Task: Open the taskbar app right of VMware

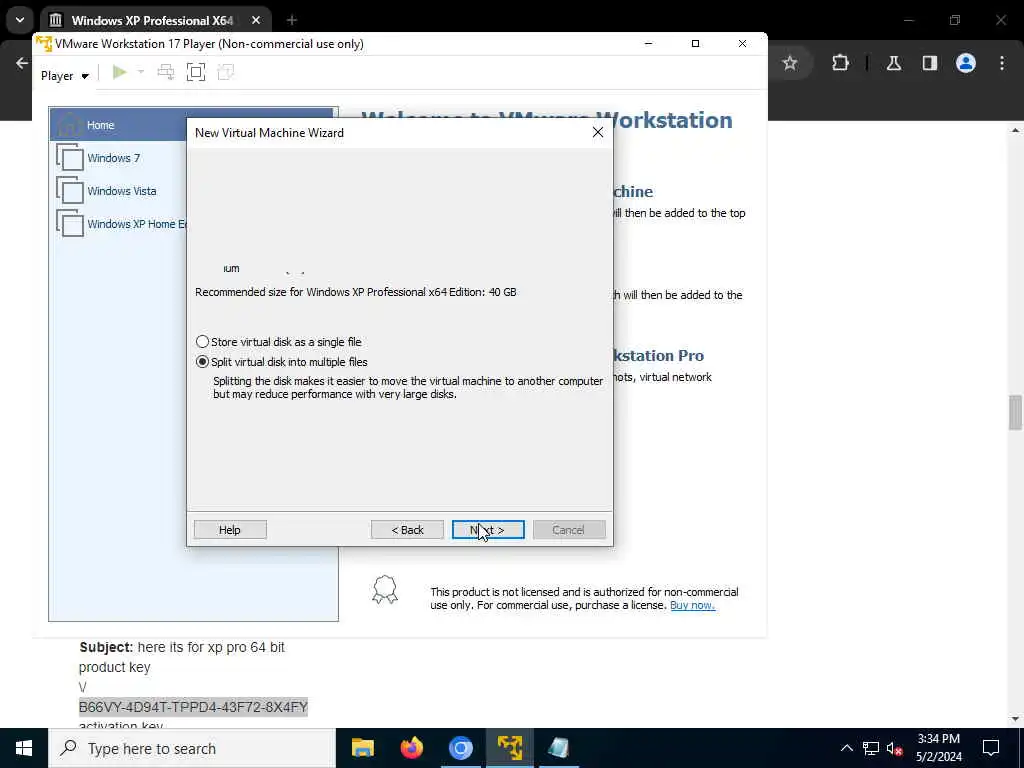Action: pyautogui.click(x=558, y=748)
